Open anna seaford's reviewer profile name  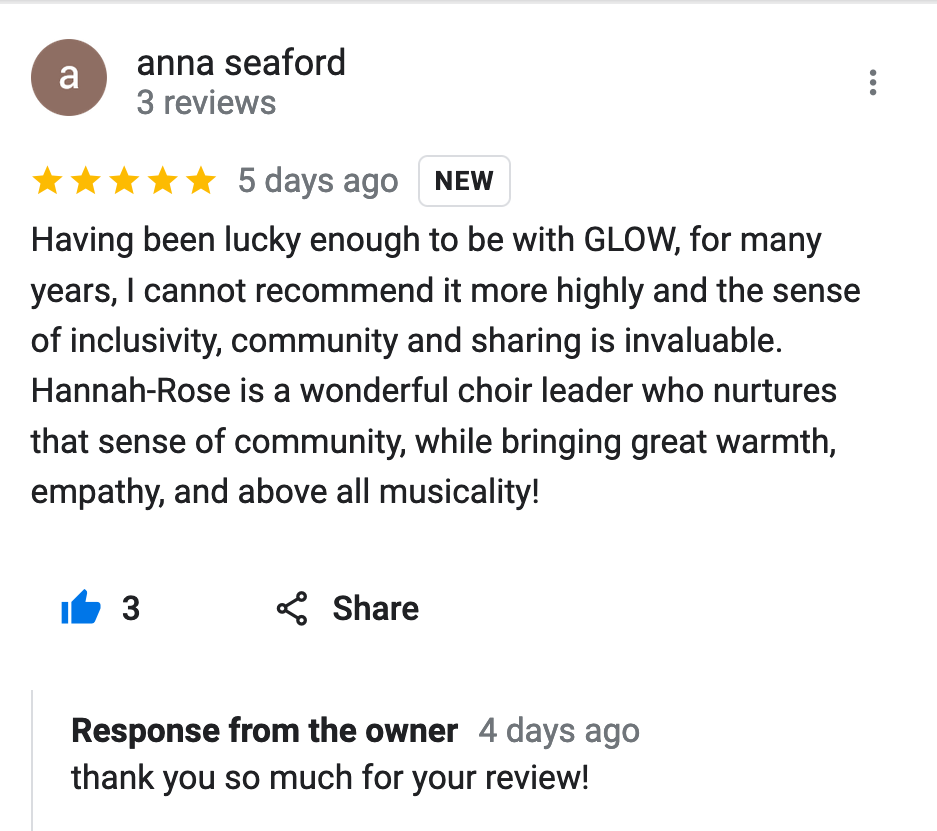tap(241, 63)
